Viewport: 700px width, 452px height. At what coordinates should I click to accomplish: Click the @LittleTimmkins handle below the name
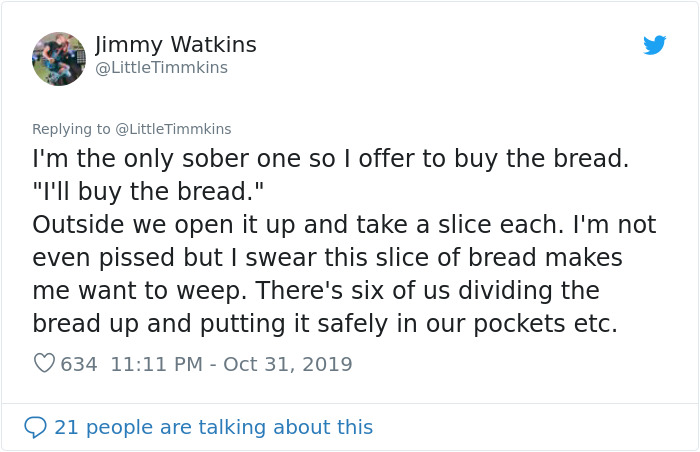click(162, 67)
